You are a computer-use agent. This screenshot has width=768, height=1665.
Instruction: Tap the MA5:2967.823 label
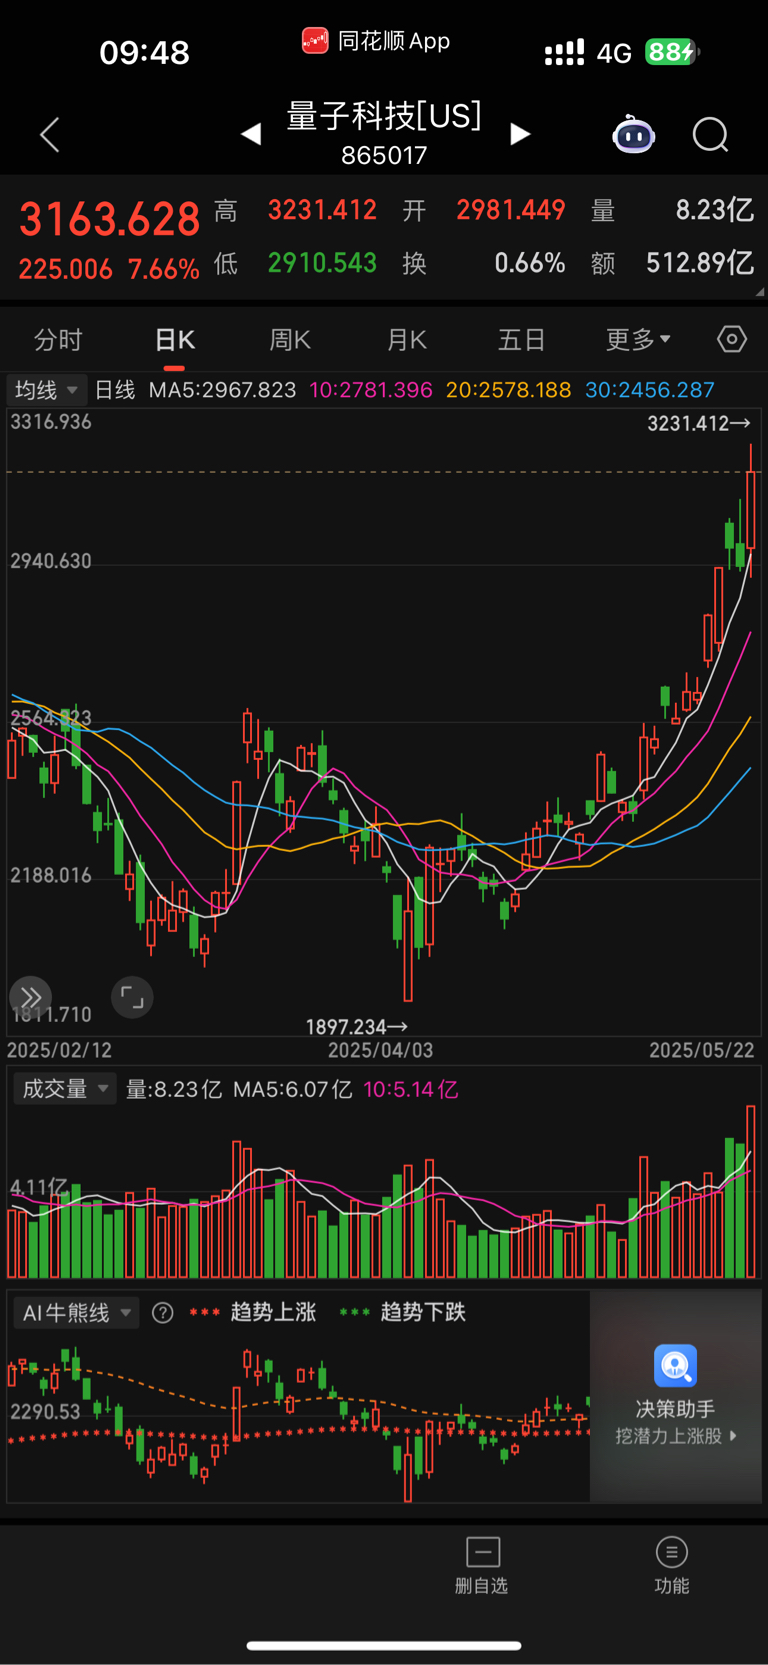pos(222,390)
